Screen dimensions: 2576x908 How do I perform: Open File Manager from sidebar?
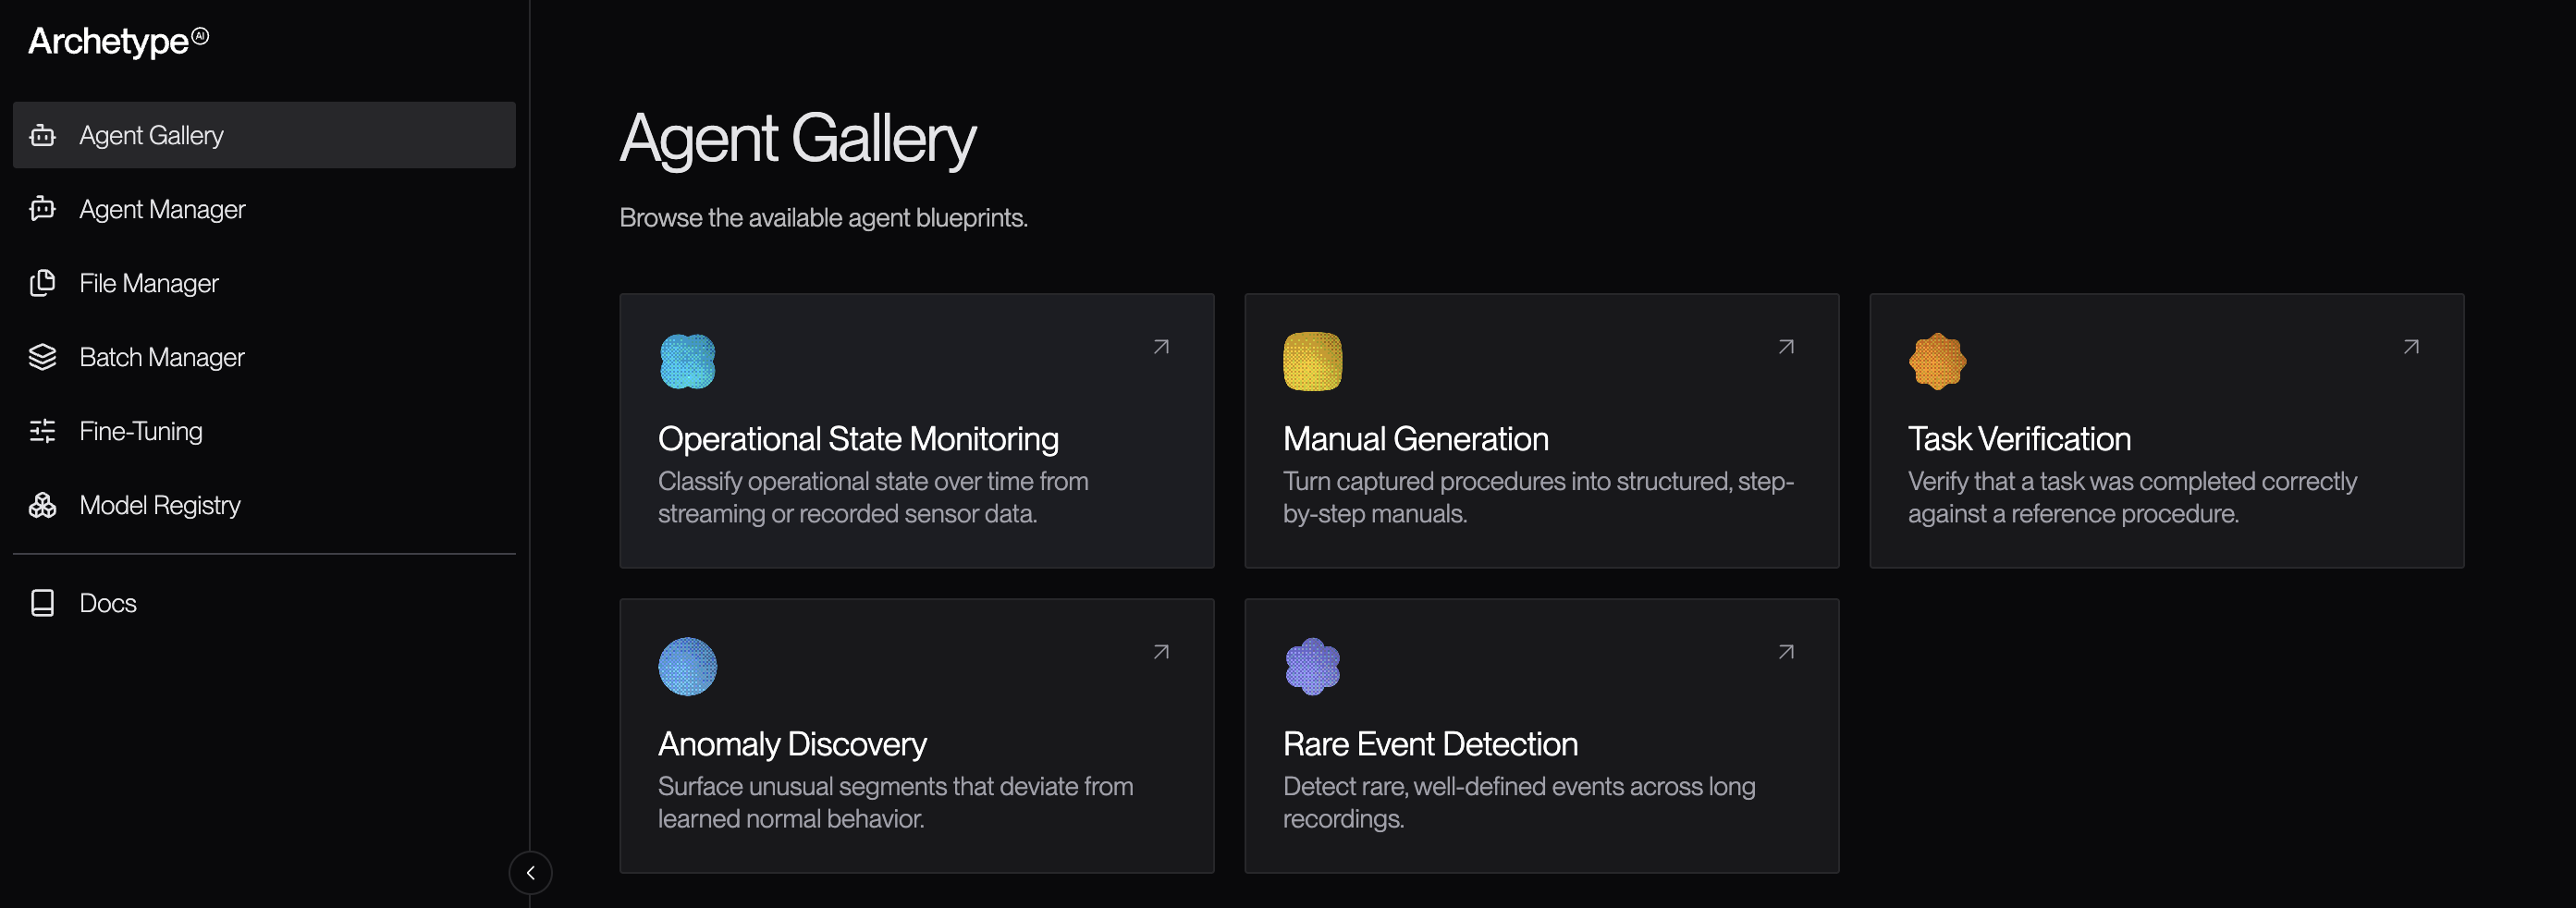click(264, 283)
